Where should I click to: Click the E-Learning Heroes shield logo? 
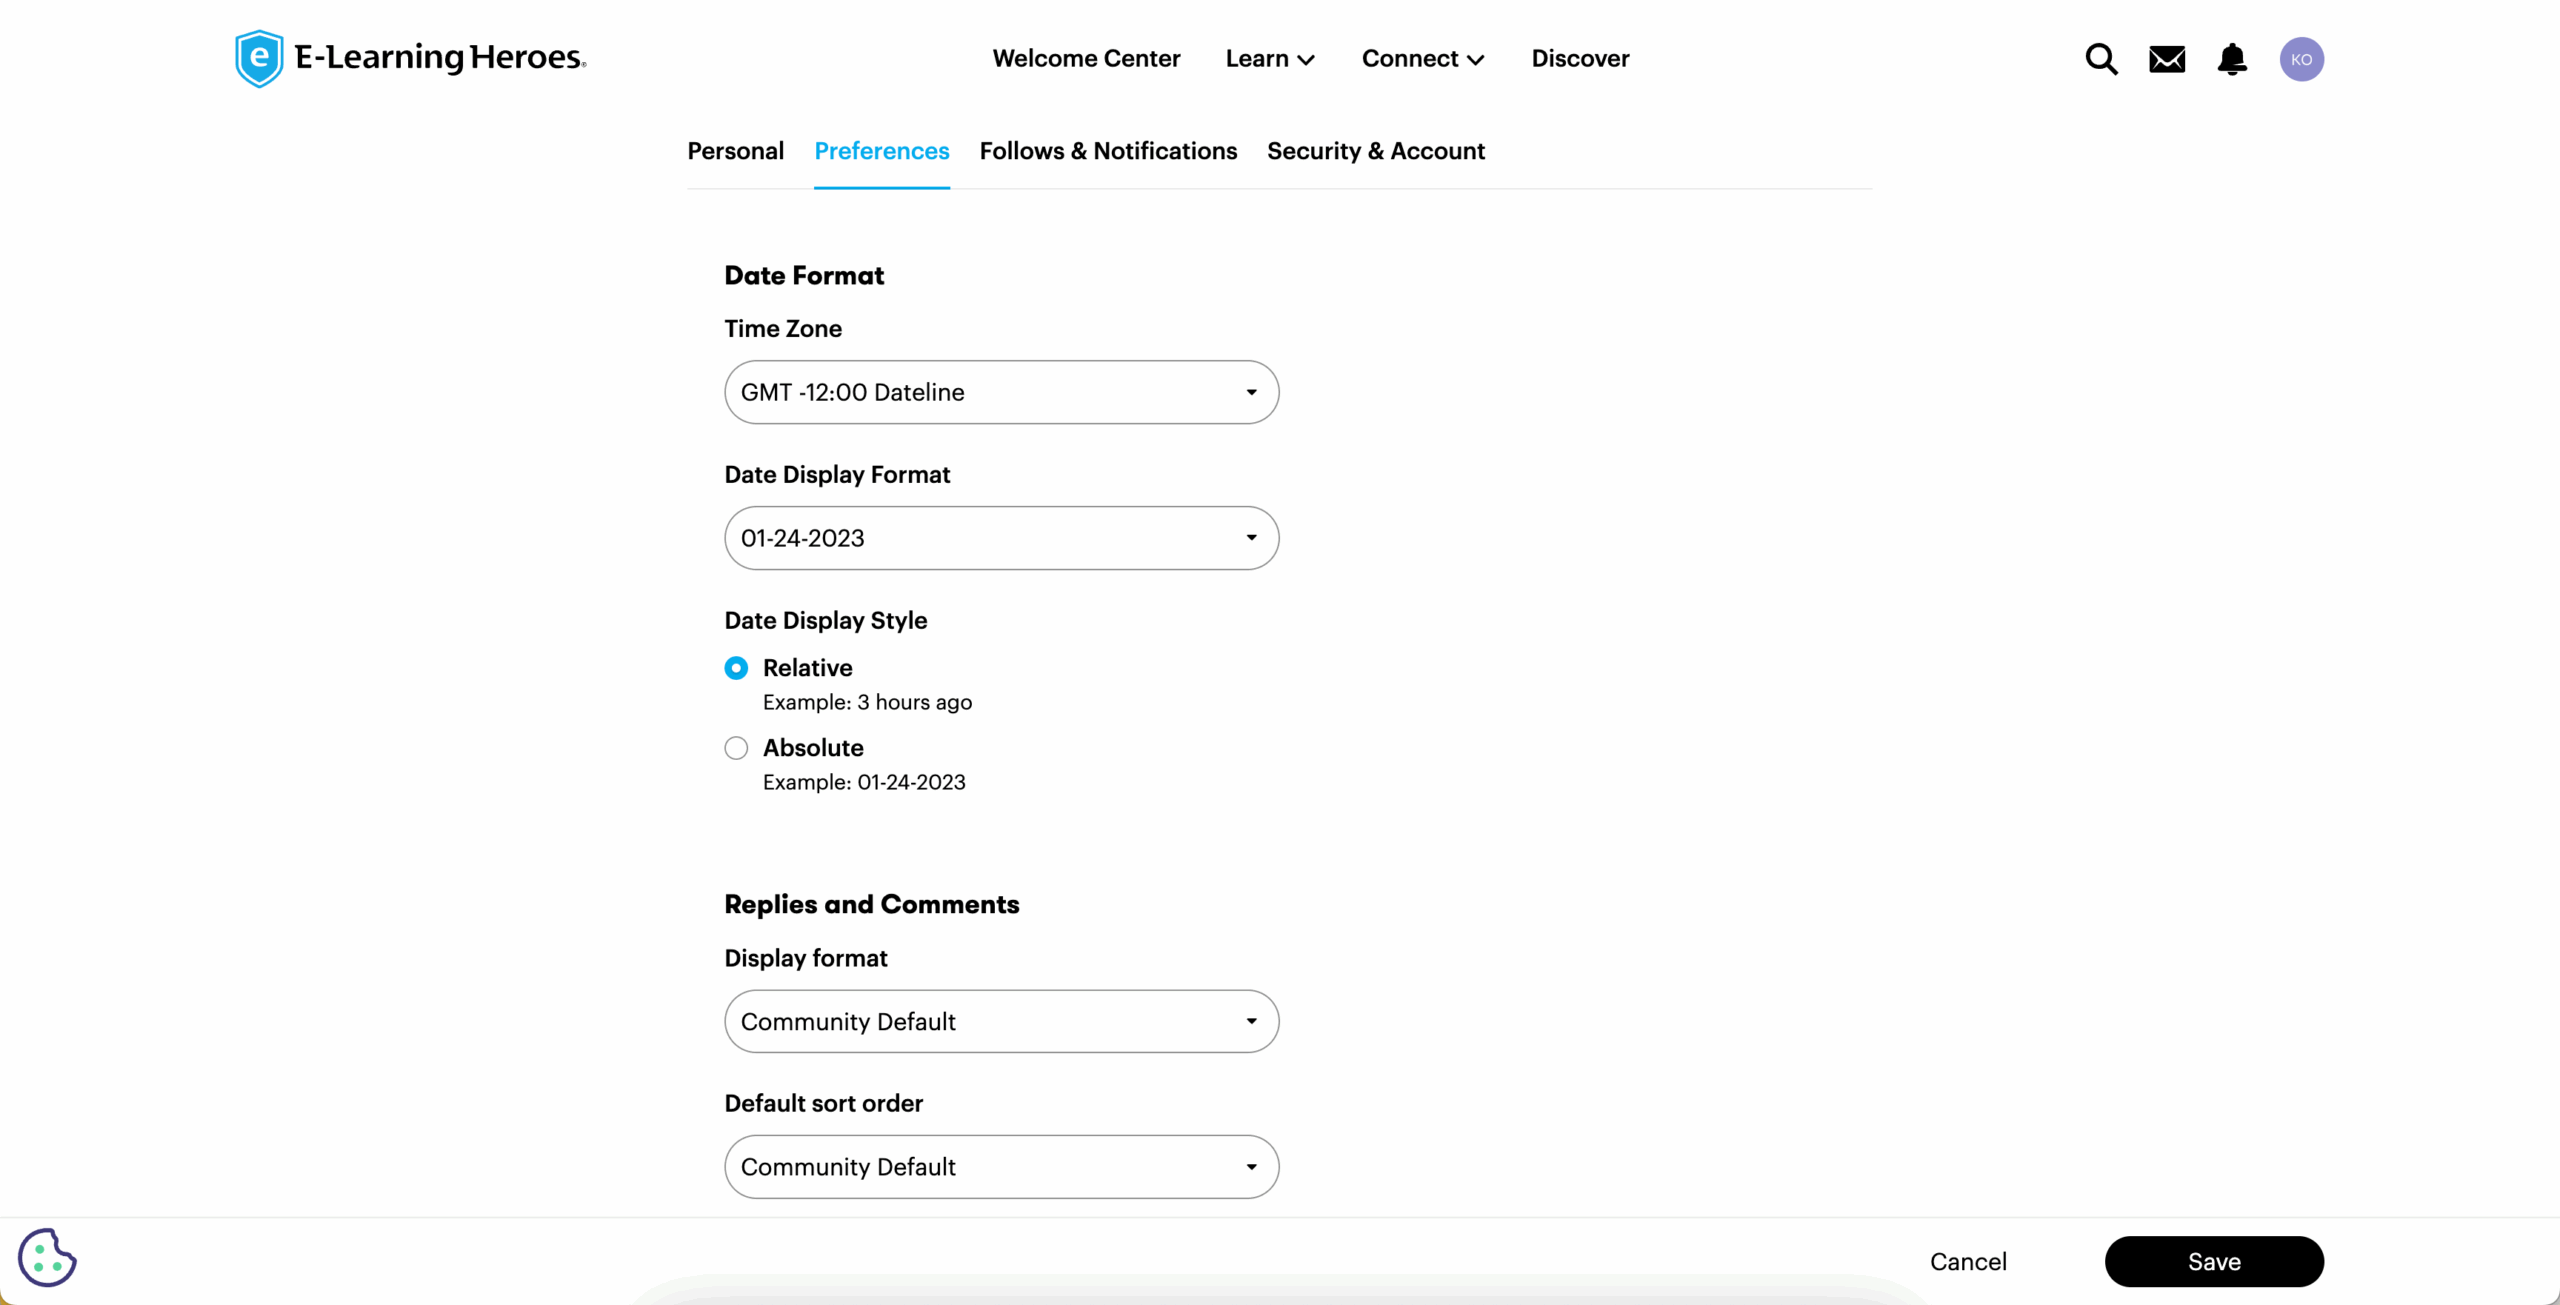(x=259, y=58)
